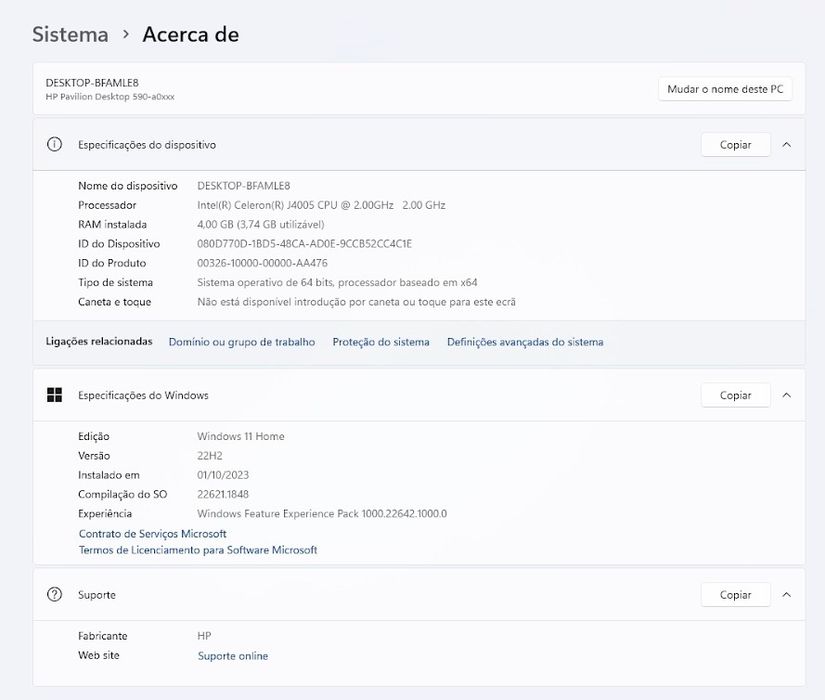Screen dimensions: 825x700
Task: Open the Suporte online web site link
Action: pyautogui.click(x=233, y=656)
